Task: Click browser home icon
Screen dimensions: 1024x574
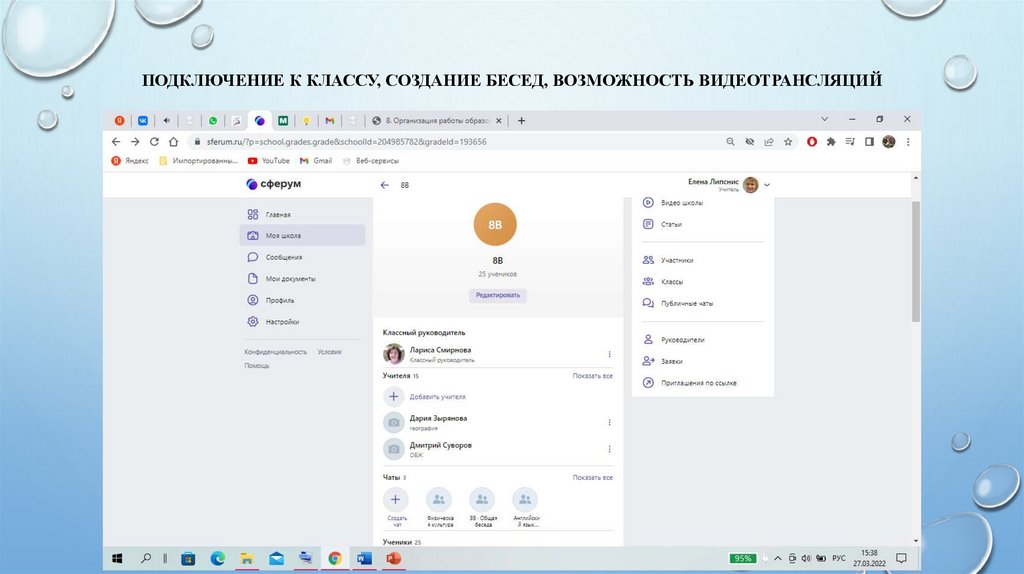Action: click(174, 142)
